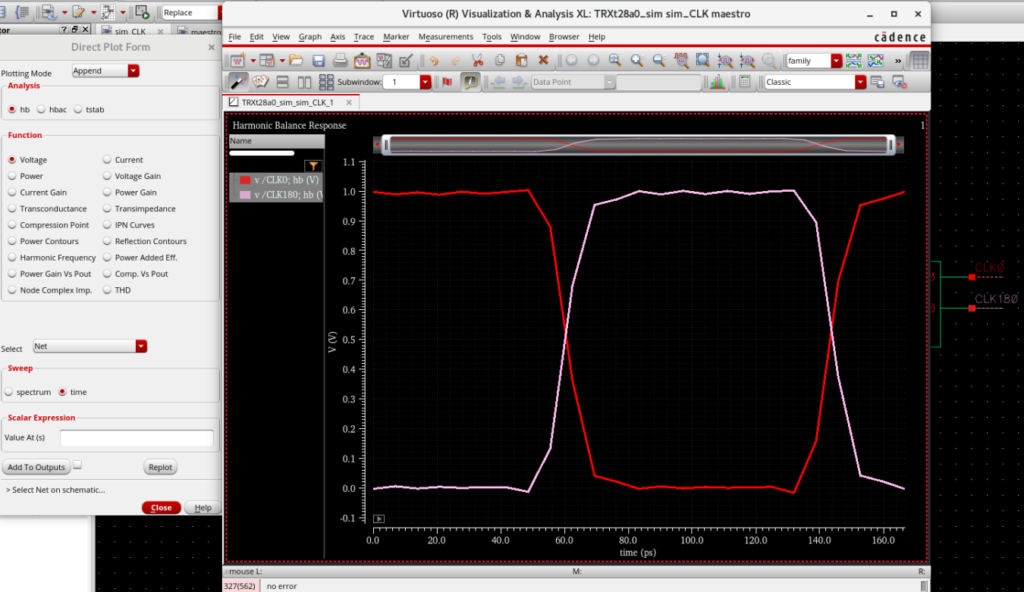Click the red v/CLK0 trace color swatch
The height and width of the screenshot is (592, 1024).
coord(245,180)
